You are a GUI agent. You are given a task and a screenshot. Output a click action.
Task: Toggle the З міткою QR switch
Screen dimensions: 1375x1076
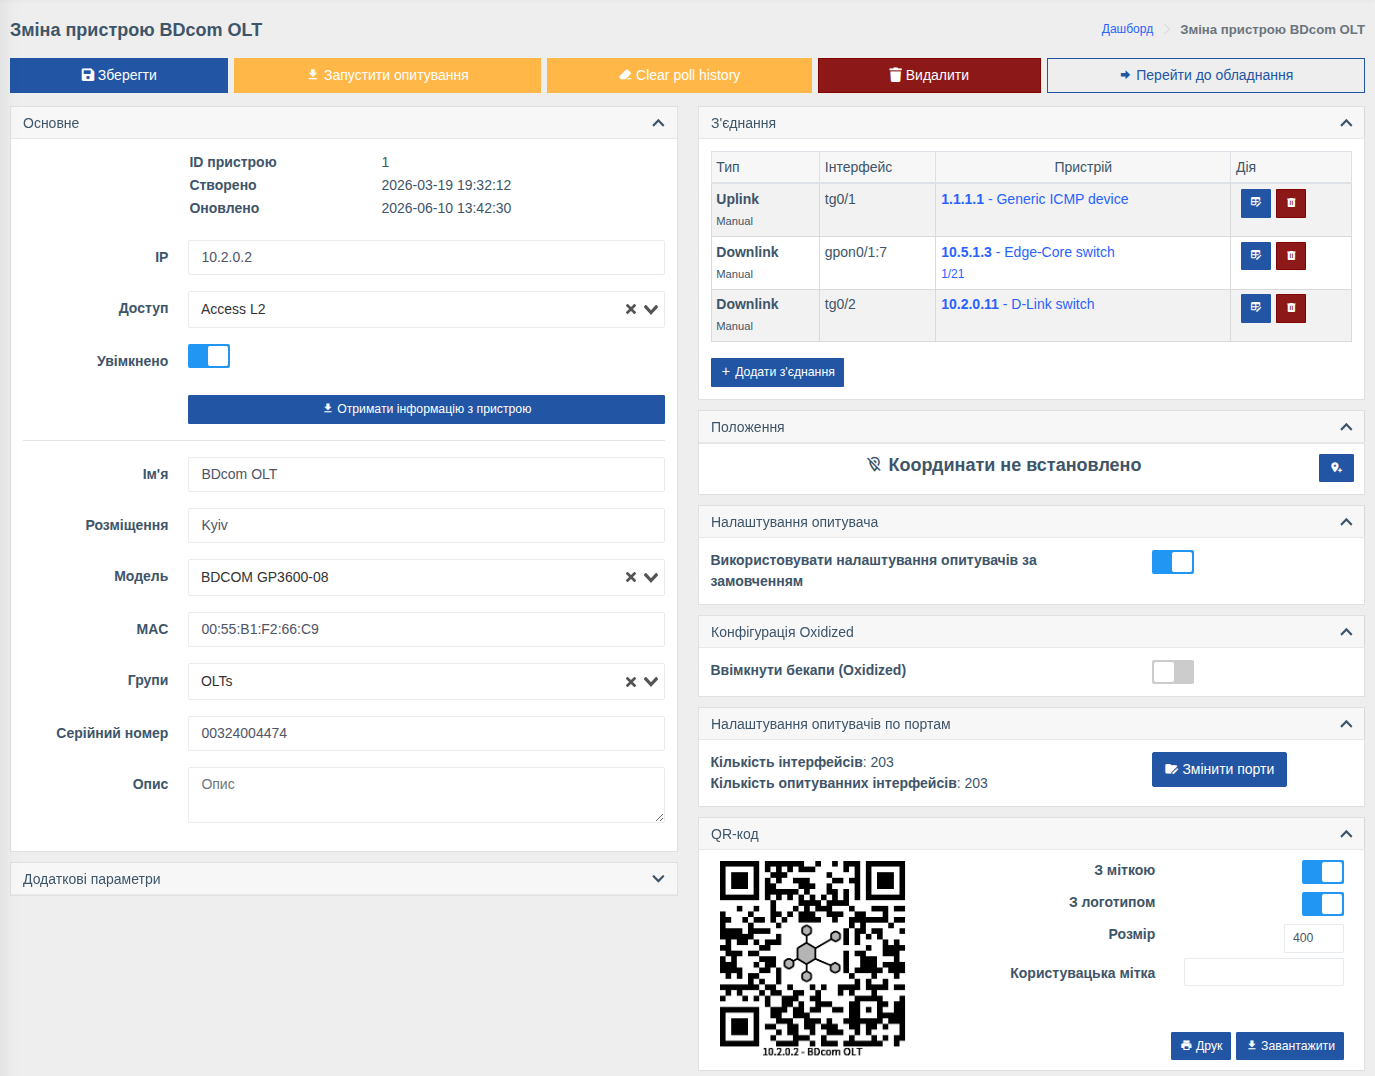[1323, 872]
